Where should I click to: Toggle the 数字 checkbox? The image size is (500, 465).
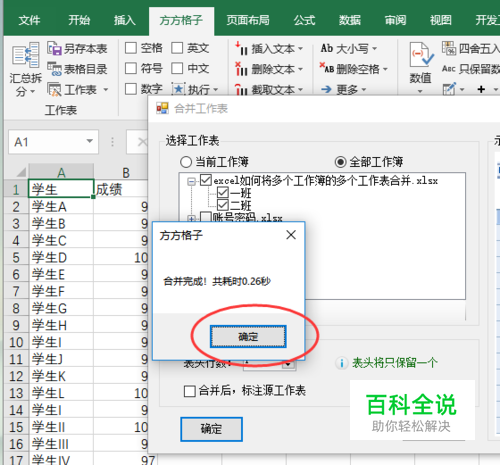click(131, 89)
